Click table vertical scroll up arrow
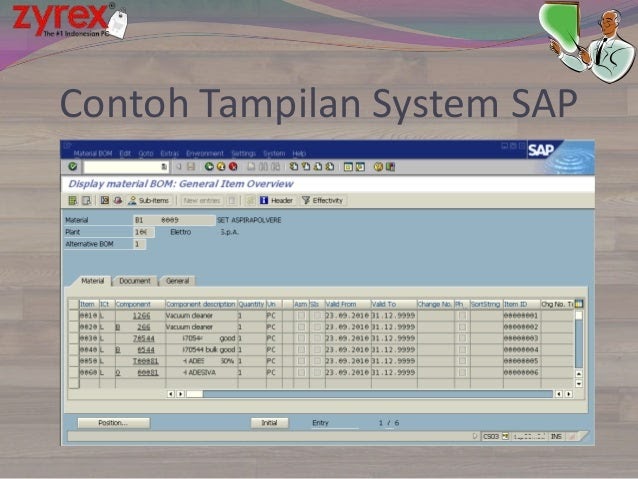The image size is (638, 479). pyautogui.click(x=579, y=373)
